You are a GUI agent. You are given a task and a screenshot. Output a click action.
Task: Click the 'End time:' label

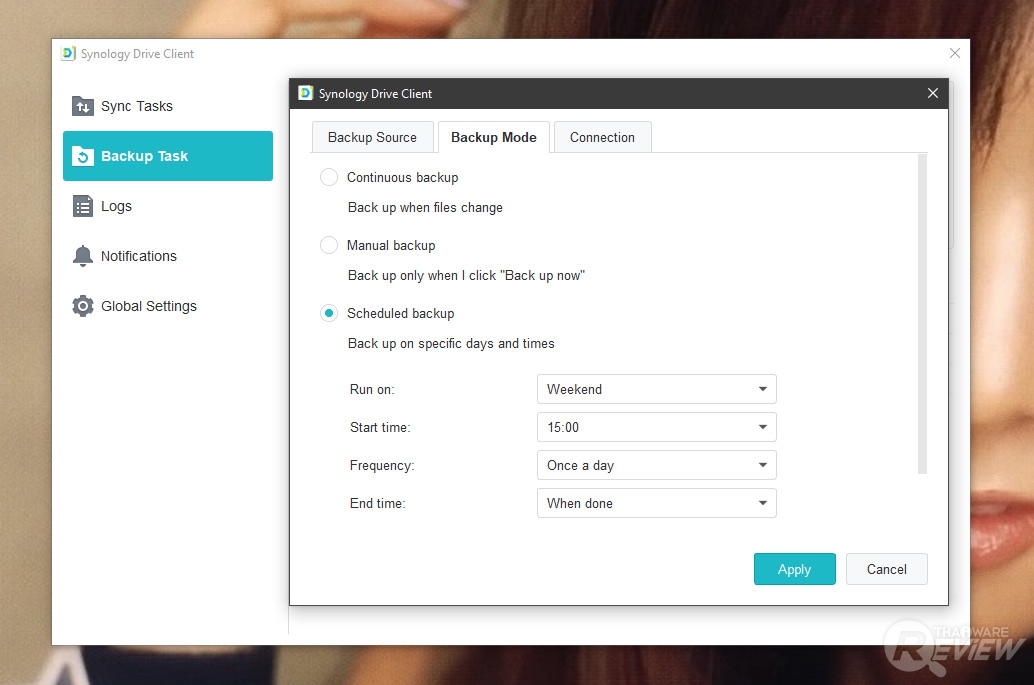(x=377, y=503)
